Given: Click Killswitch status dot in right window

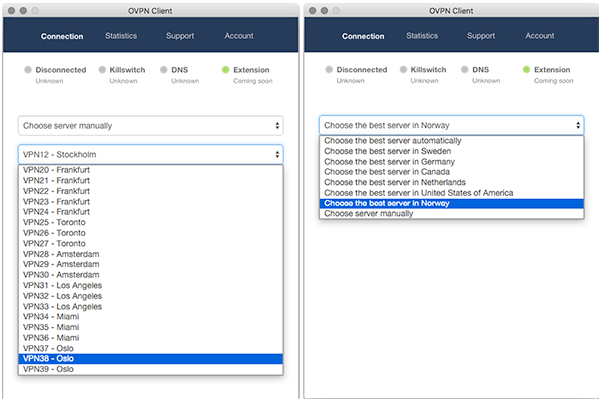Looking at the screenshot, I should (x=403, y=69).
